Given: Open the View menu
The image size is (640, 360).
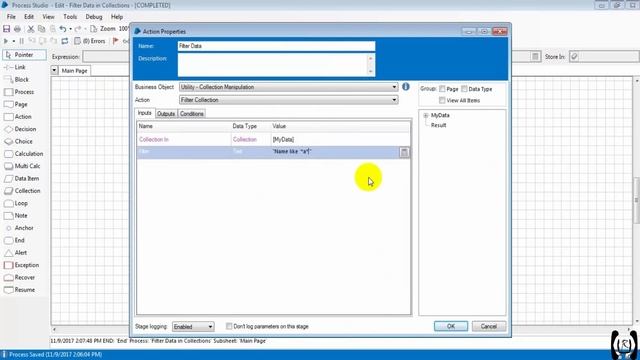Looking at the screenshot, I should (48, 17).
